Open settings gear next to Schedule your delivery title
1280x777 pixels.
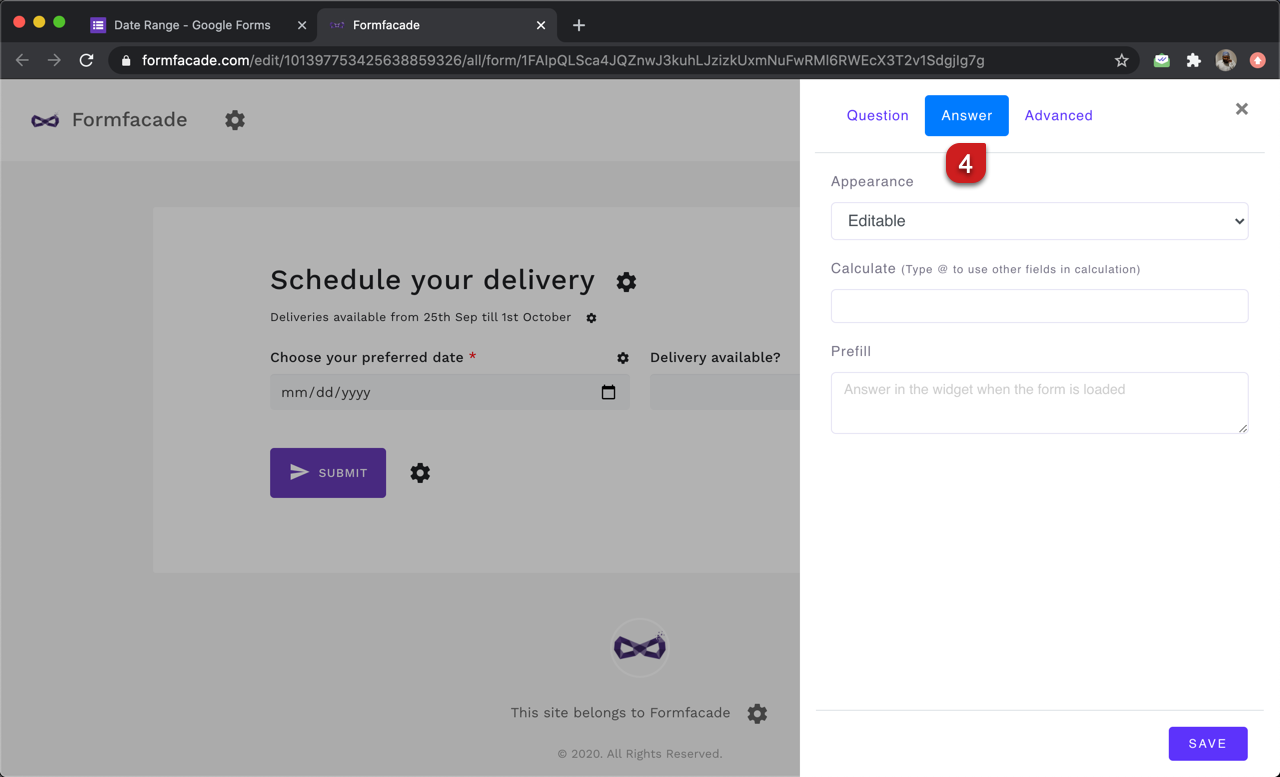coord(626,282)
